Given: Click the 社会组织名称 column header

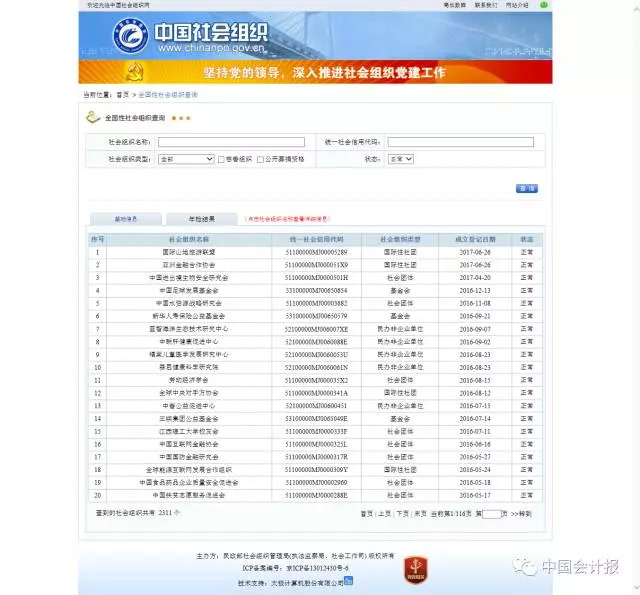Looking at the screenshot, I should coord(189,239).
